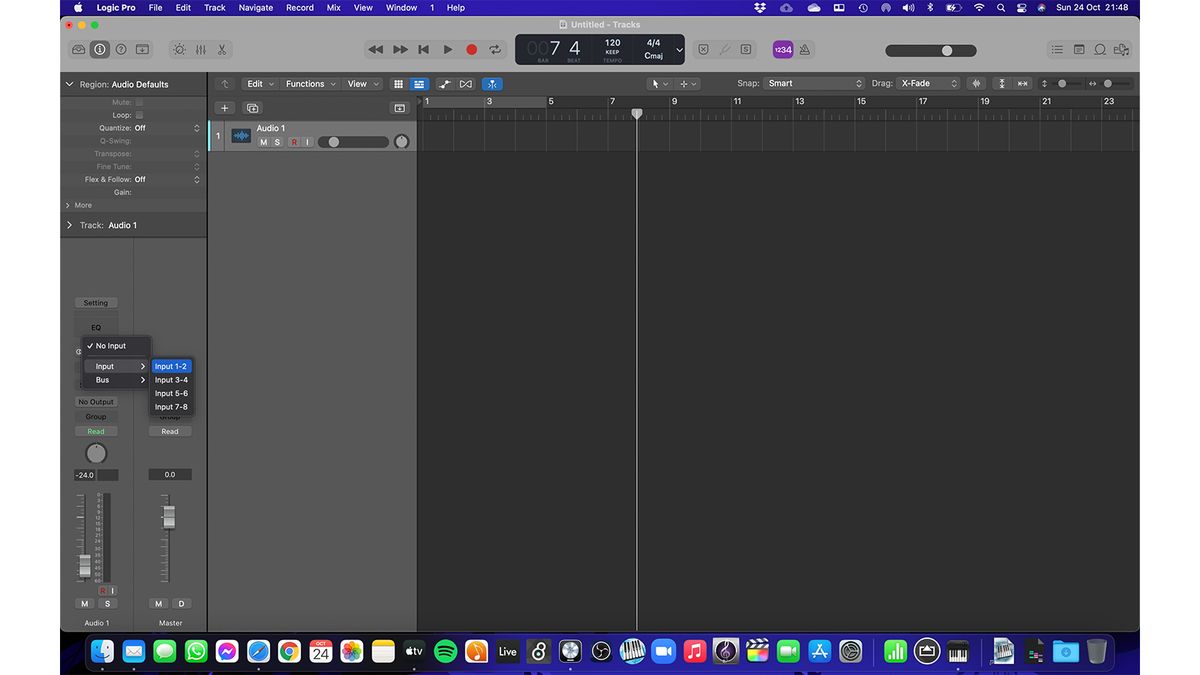This screenshot has height=675, width=1200.
Task: Adjust the pan knob on the Audio 1 channel
Action: [x=96, y=453]
